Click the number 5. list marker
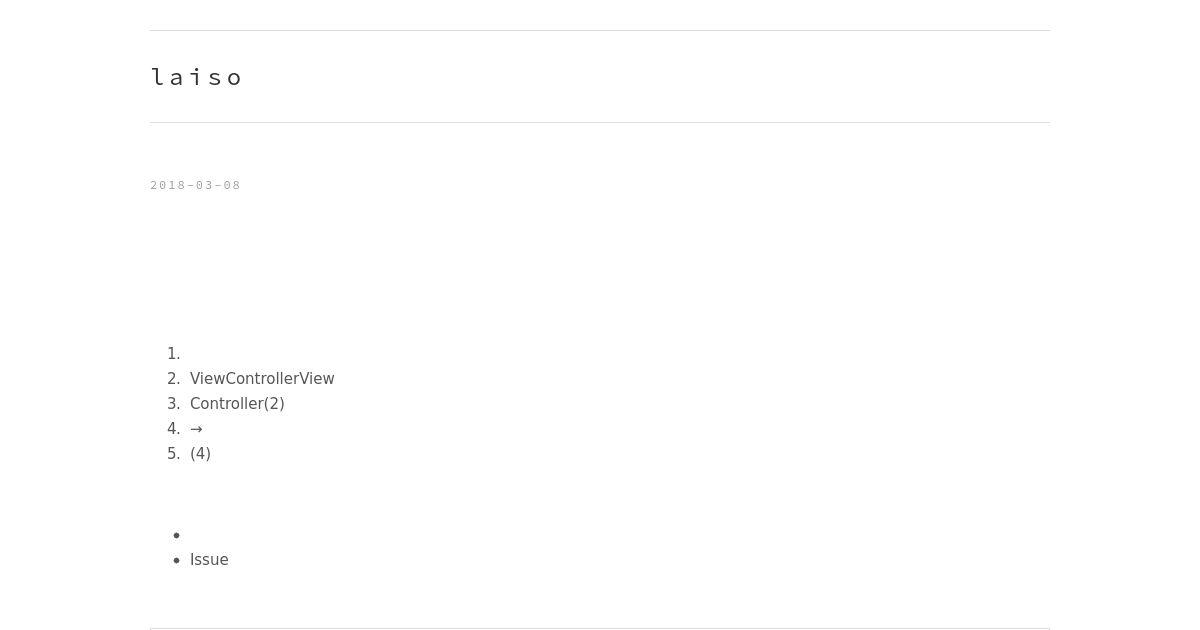 [x=173, y=454]
